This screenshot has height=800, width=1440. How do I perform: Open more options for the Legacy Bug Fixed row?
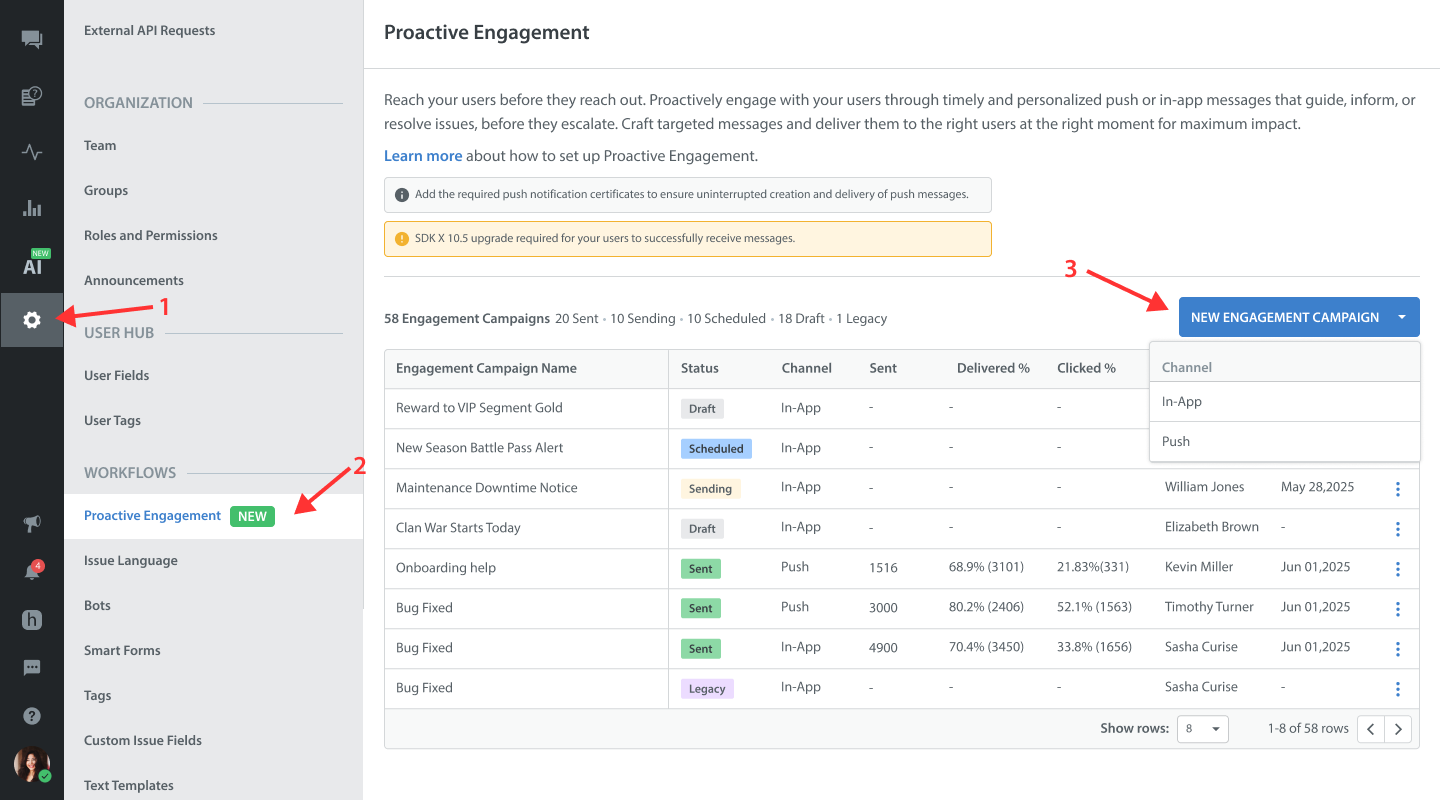1398,689
